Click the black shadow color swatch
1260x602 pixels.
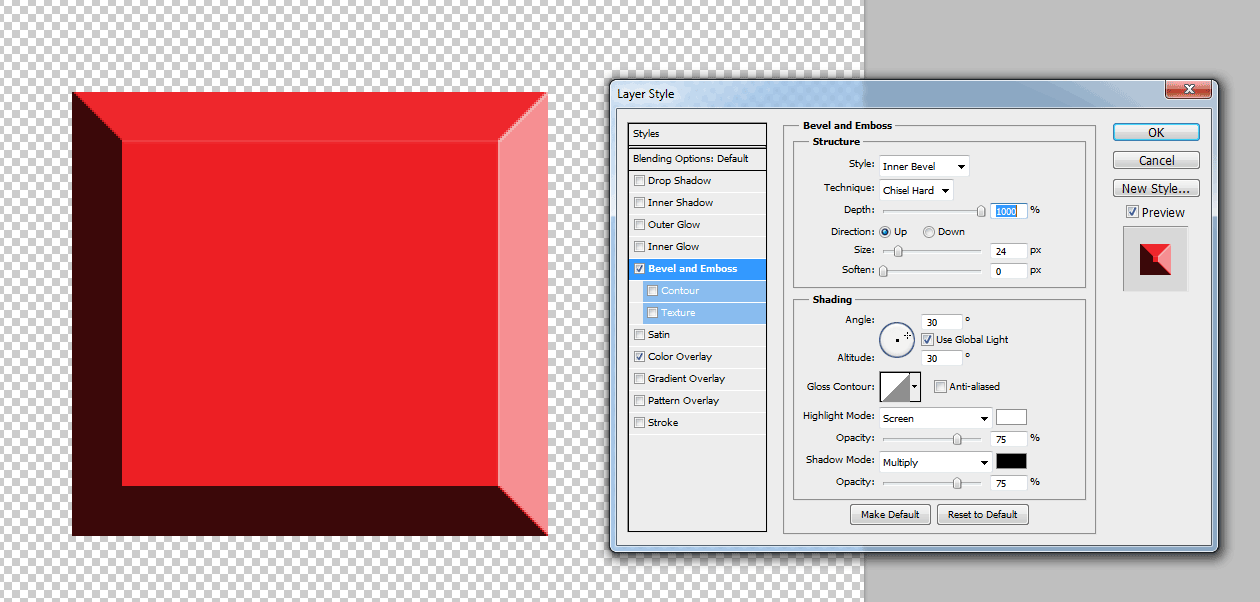click(x=1011, y=462)
